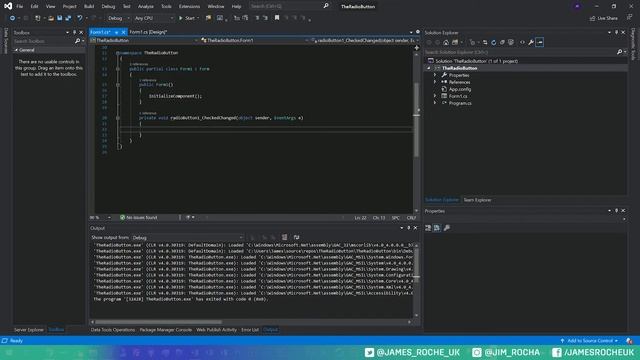The image size is (640, 360).
Task: Open the File menu
Action: pos(20,6)
